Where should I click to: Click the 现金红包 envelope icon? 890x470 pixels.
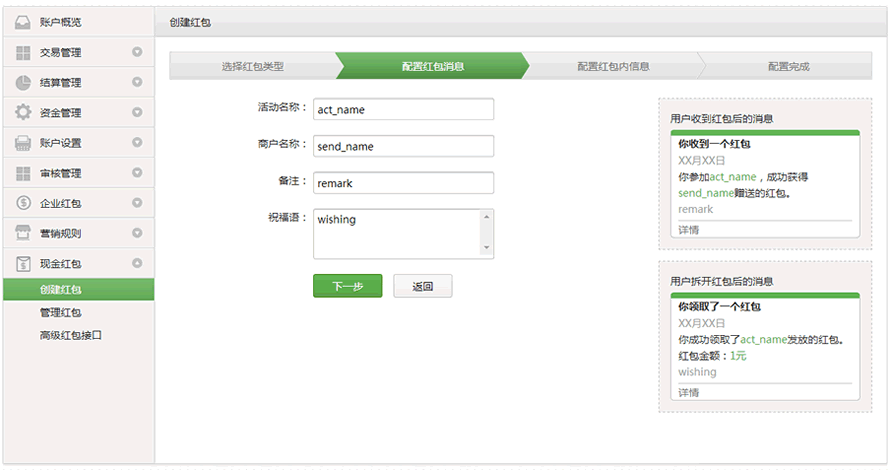tap(23, 263)
